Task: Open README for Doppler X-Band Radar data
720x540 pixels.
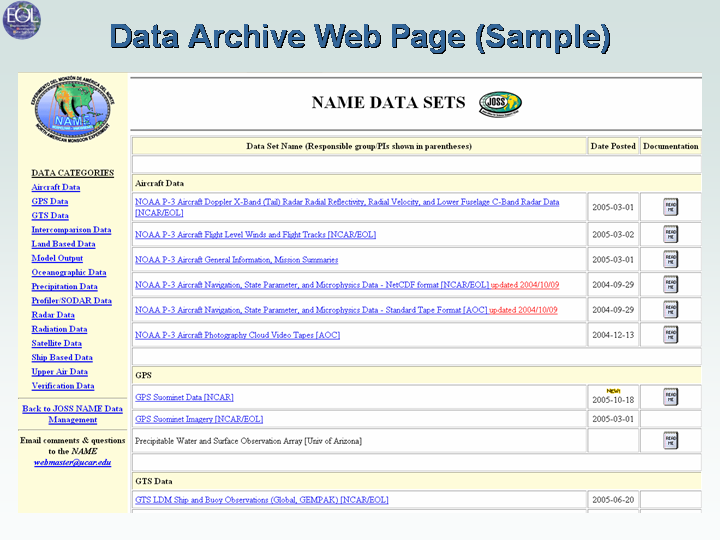Action: point(670,207)
